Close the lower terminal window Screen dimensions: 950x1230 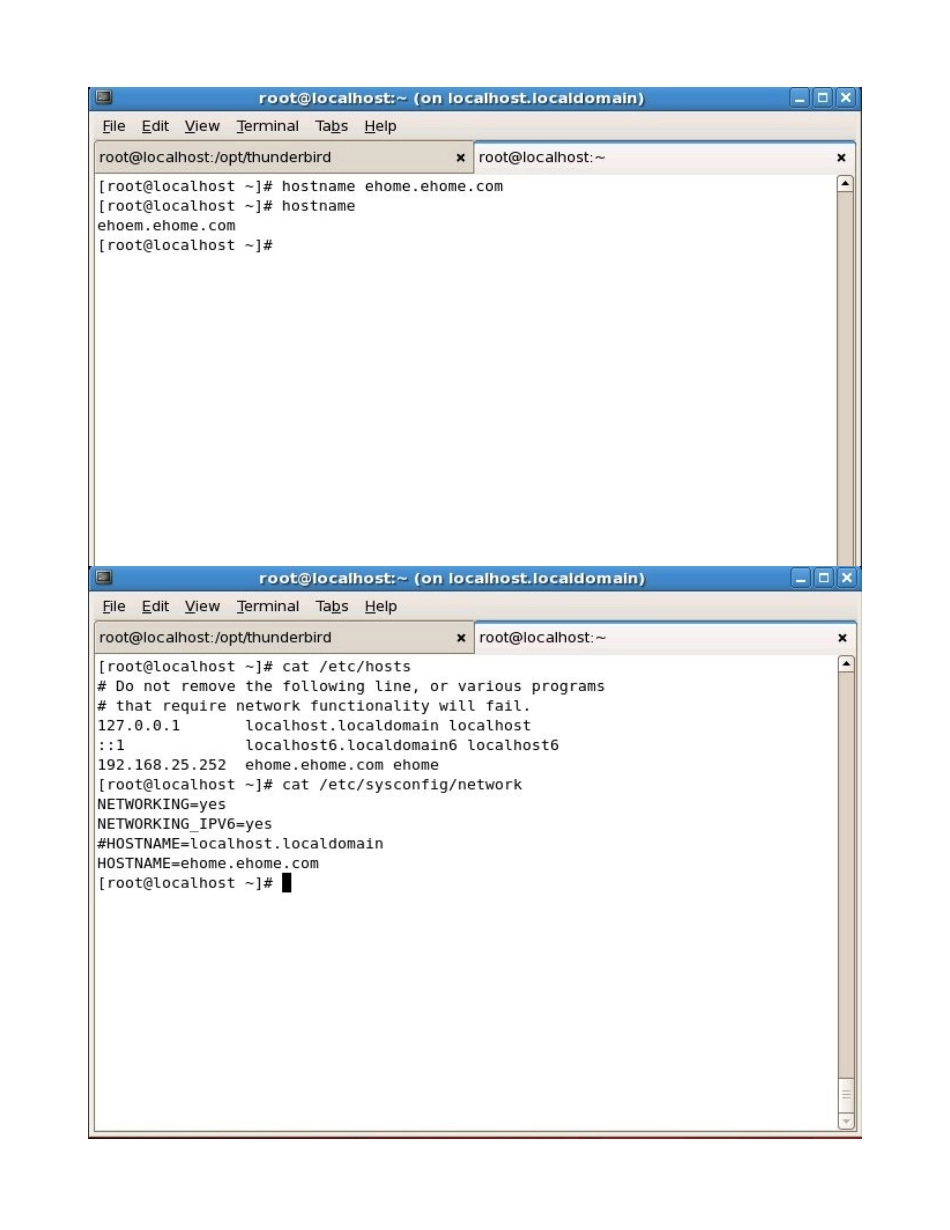(x=846, y=579)
